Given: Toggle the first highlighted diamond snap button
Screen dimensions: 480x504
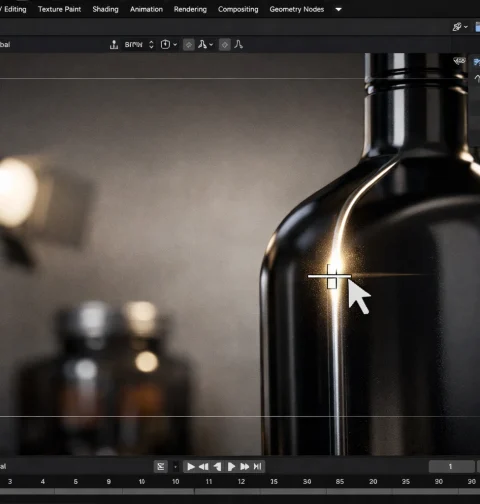Looking at the screenshot, I should click(x=189, y=45).
